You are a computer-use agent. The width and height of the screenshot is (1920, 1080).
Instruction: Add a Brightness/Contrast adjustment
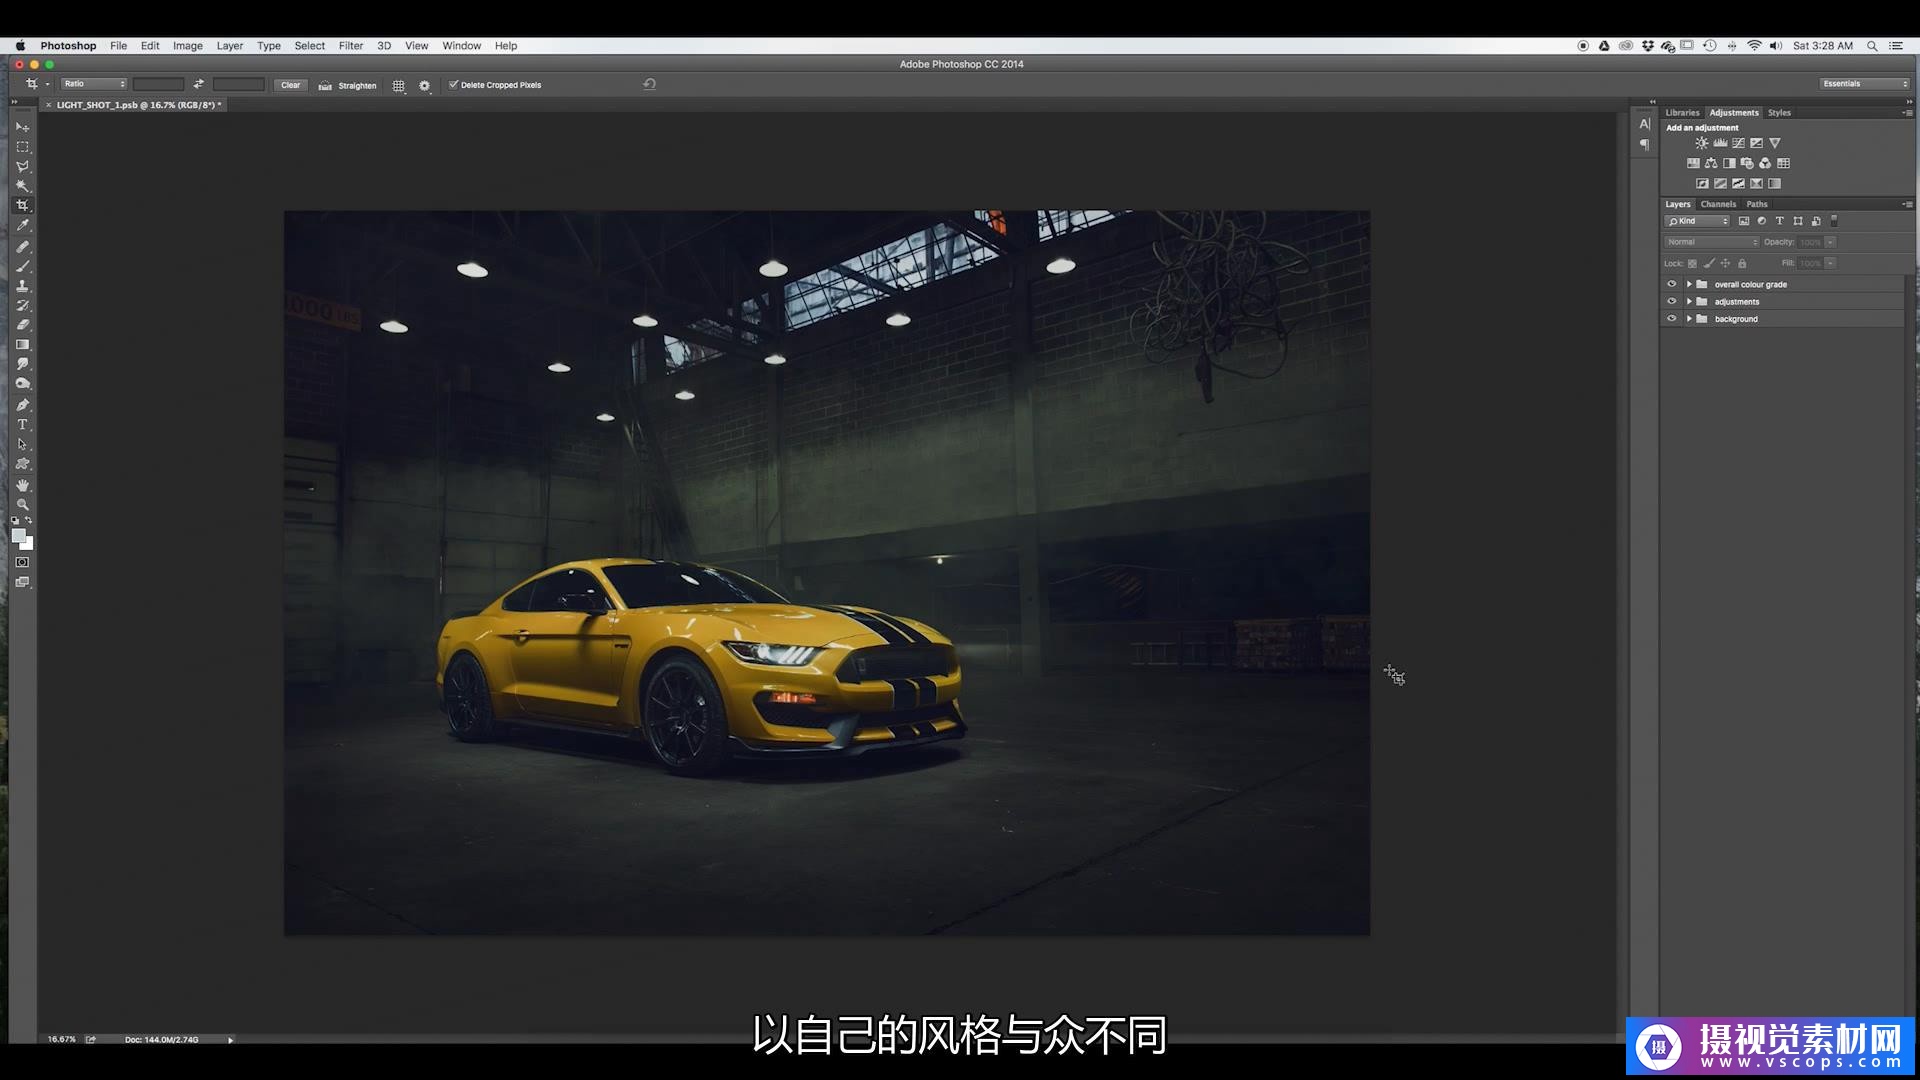pyautogui.click(x=1701, y=143)
